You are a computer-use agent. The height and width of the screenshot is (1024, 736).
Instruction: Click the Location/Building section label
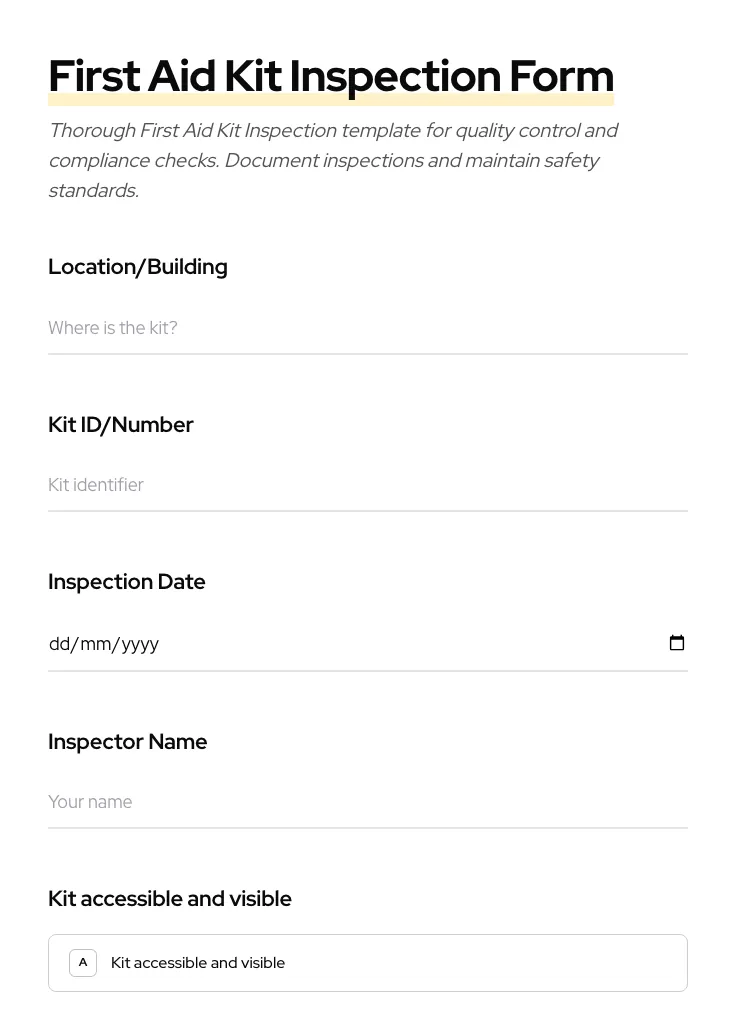tap(137, 267)
